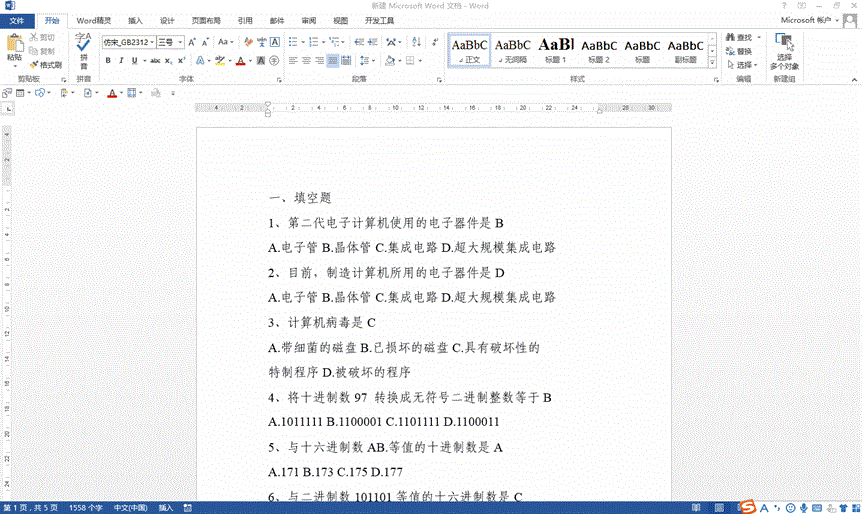Image resolution: width=862 pixels, height=514 pixels.
Task: Expand the styles gallery more arrow
Action: click(713, 64)
